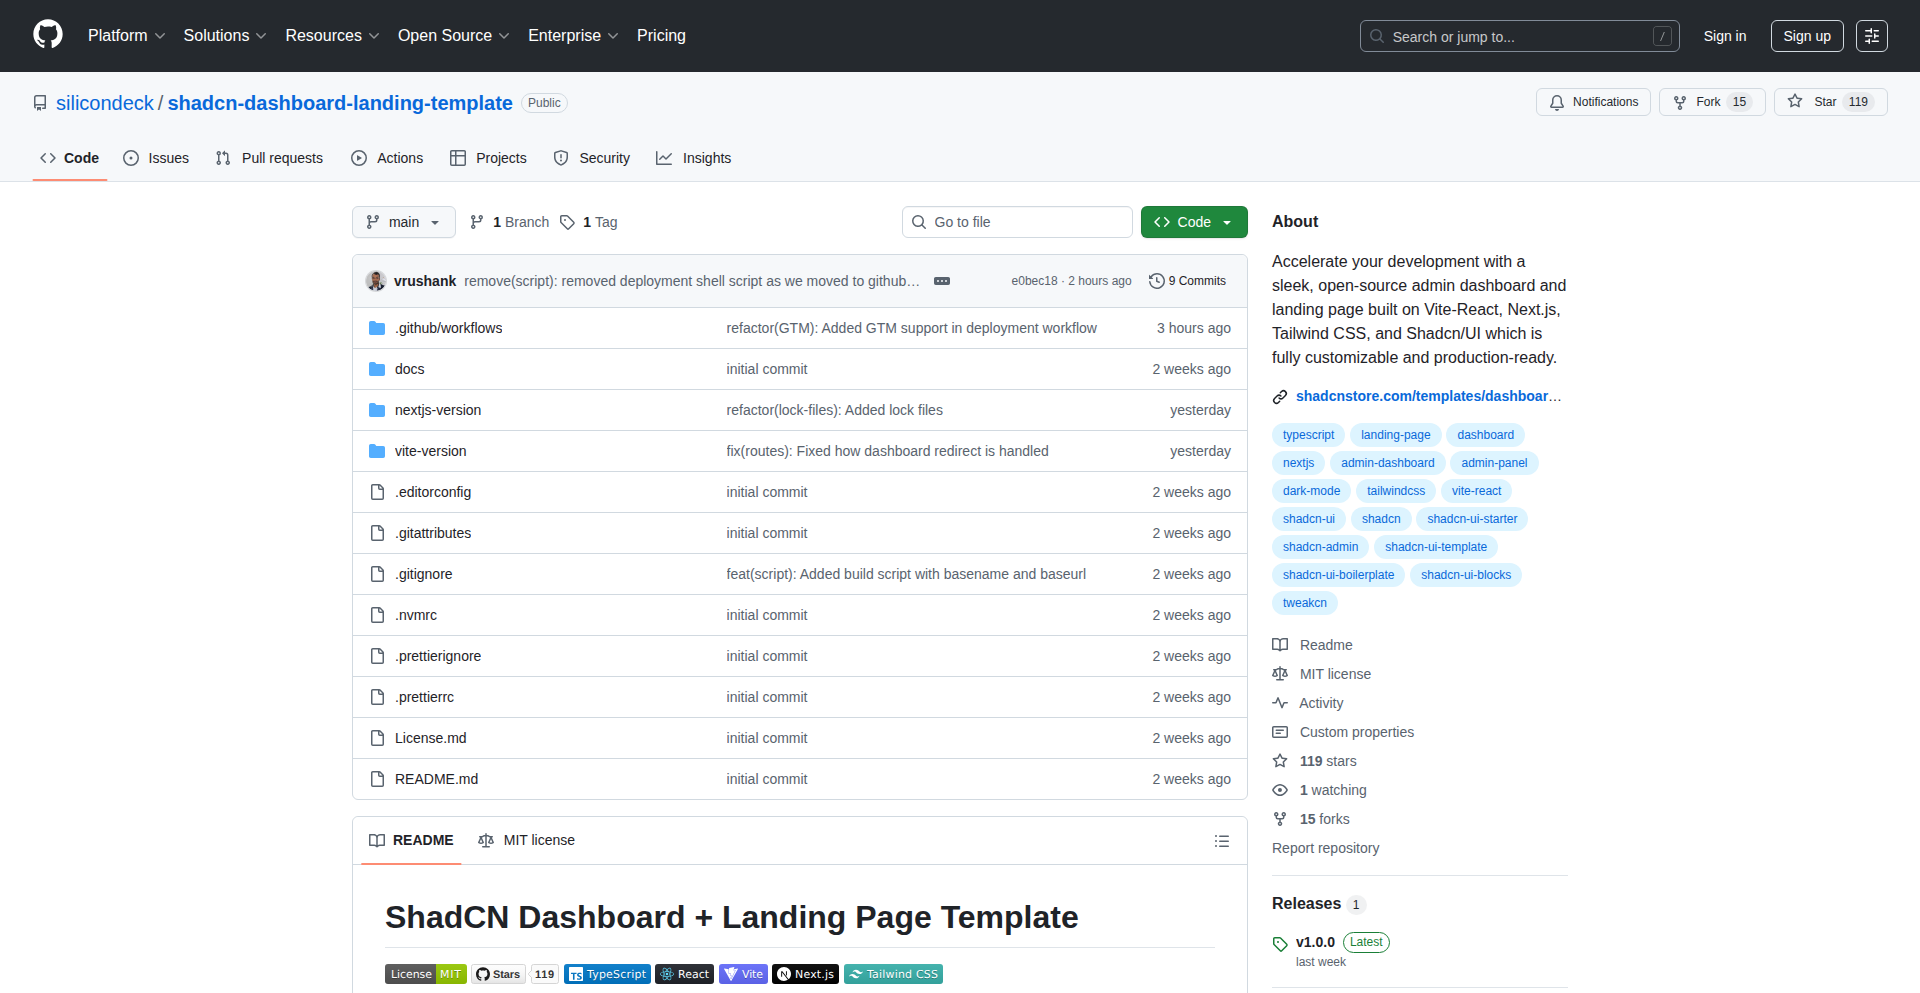Open the Pricing link
The height and width of the screenshot is (993, 1920).
[661, 36]
